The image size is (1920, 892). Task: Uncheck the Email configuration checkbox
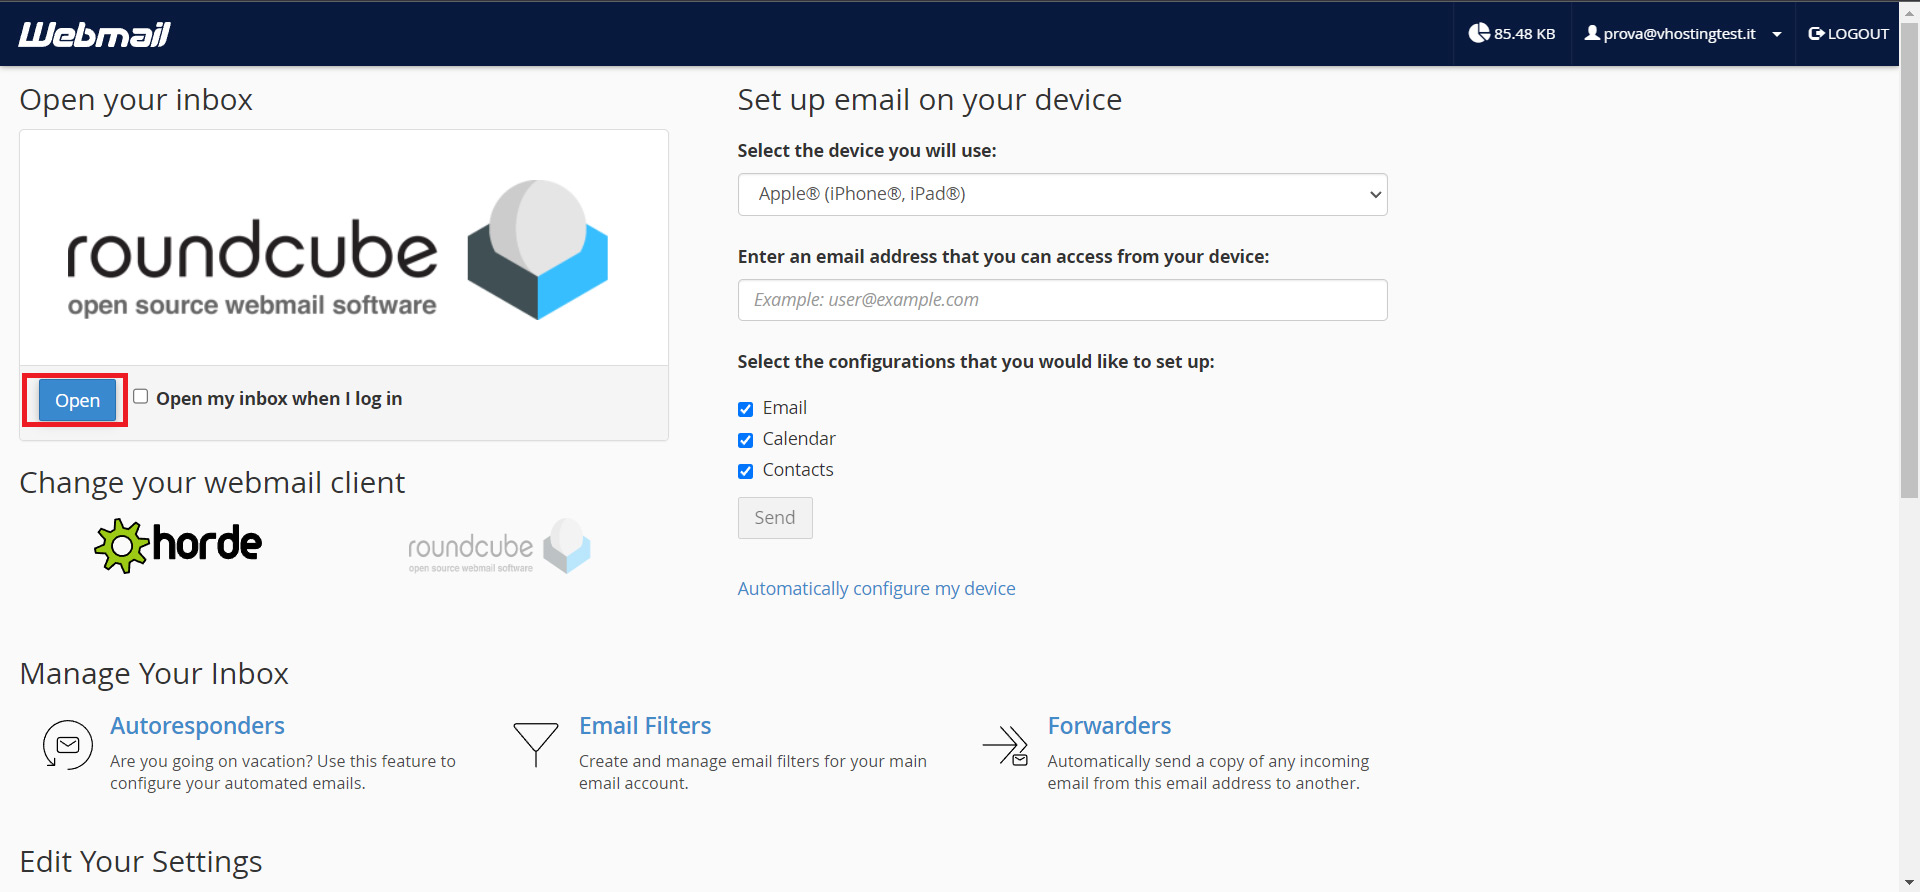coord(745,409)
